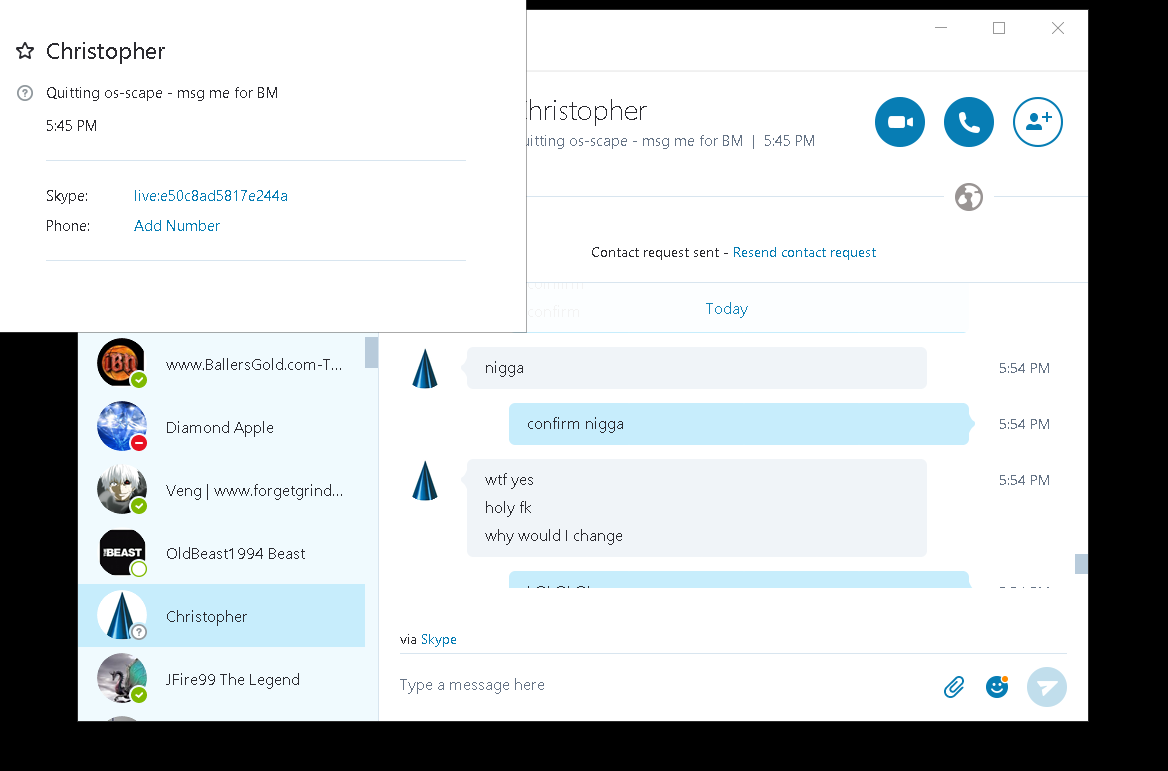1168x771 pixels.
Task: Send the message with paper plane button
Action: [1047, 686]
